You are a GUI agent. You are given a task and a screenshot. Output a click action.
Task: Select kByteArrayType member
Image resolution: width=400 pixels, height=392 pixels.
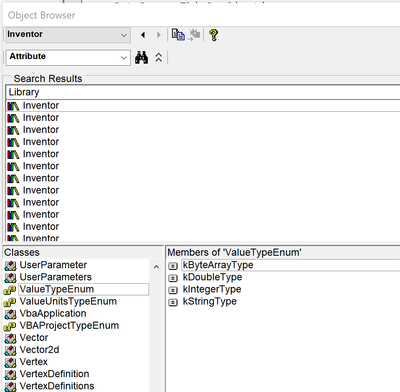point(218,265)
